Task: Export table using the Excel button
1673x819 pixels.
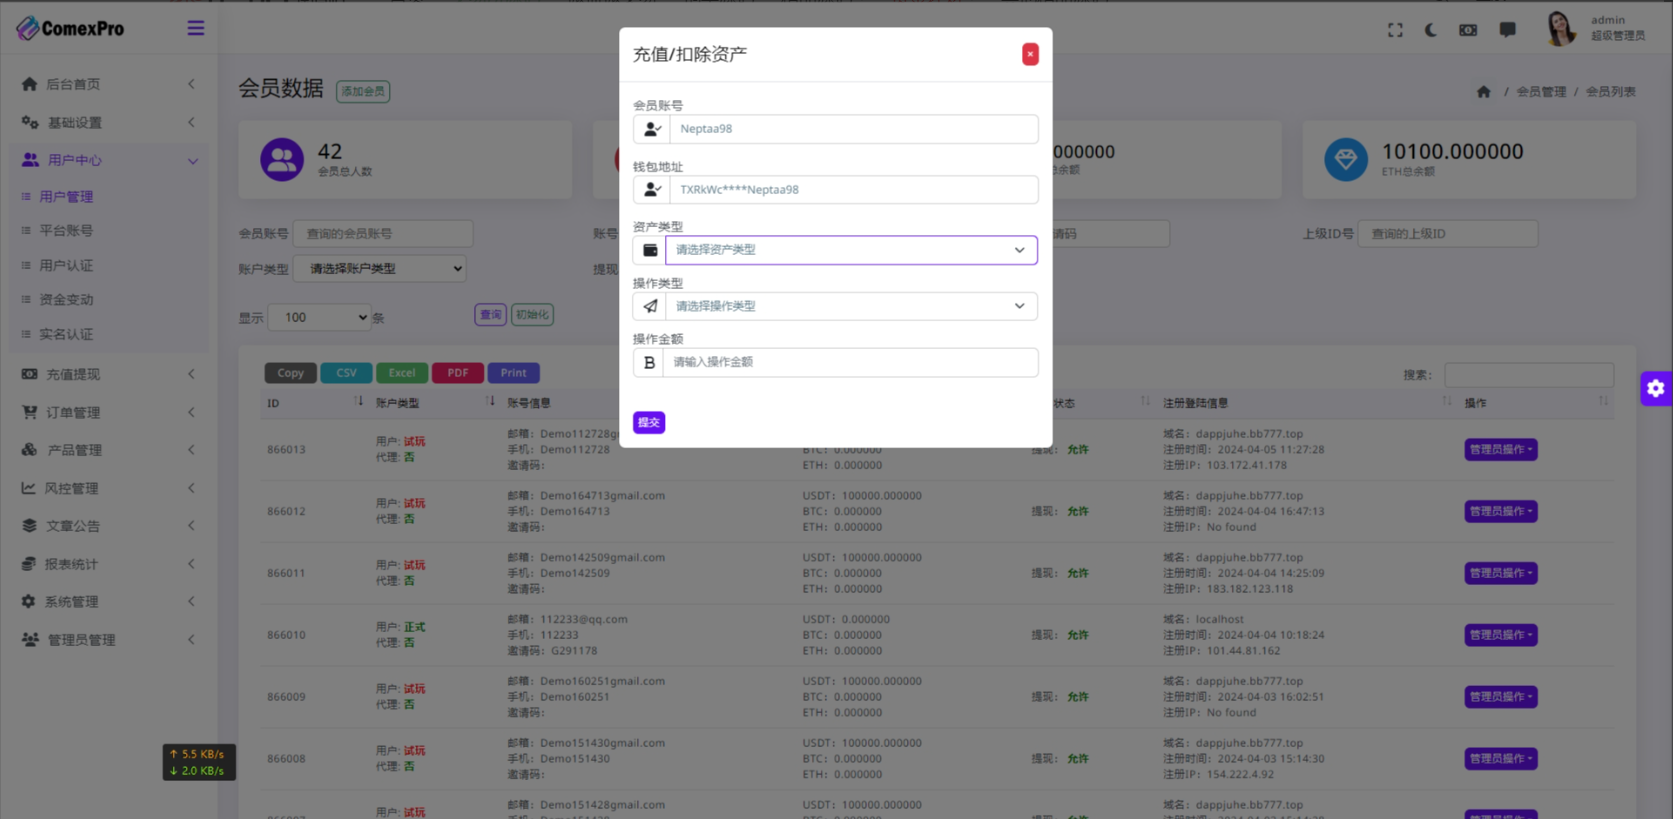Action: point(402,373)
